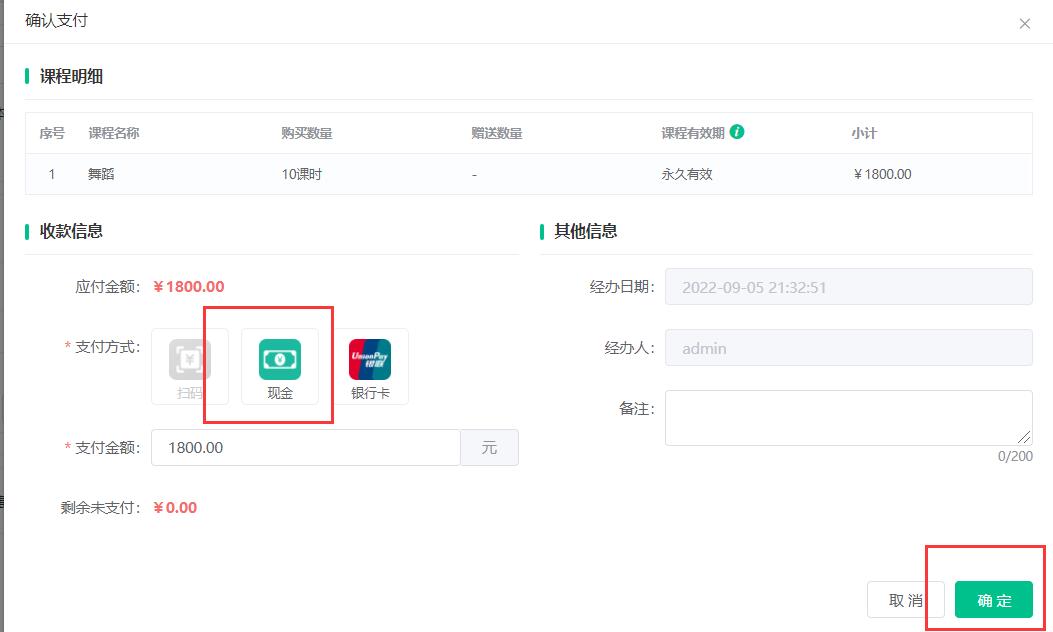Viewport: 1053px width, 632px height.
Task: Click the 小计 column header
Action: tap(864, 133)
